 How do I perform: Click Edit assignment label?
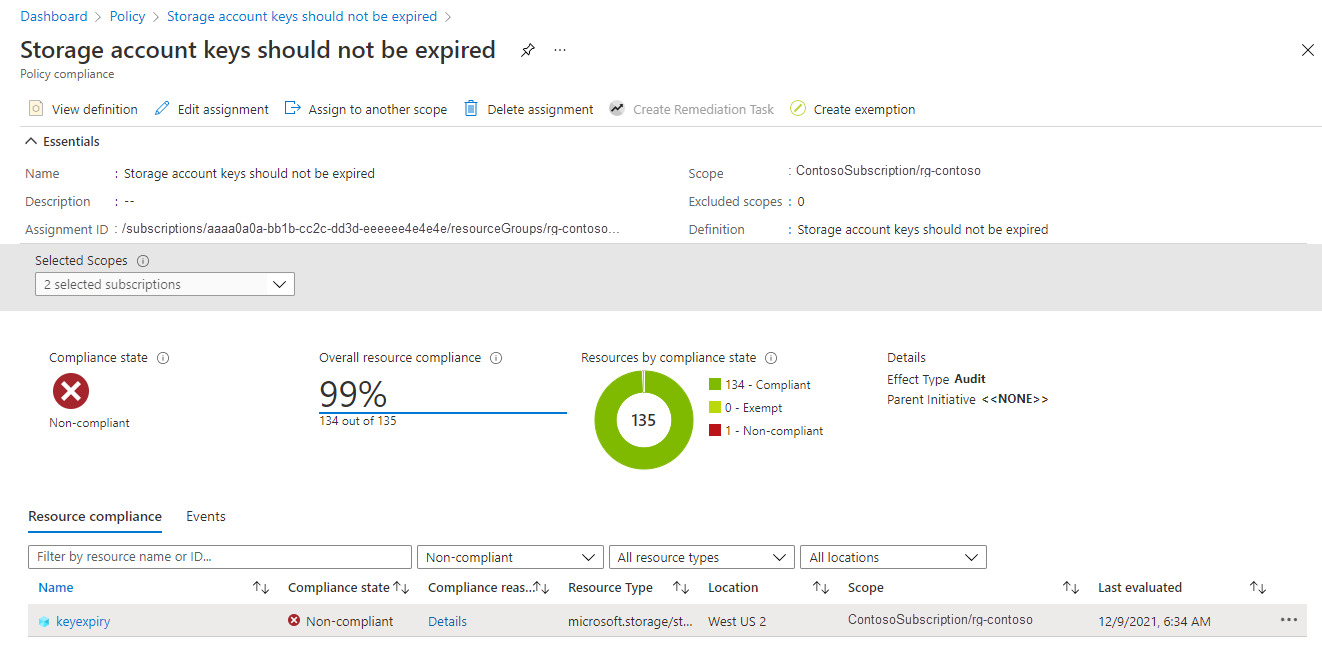[x=223, y=110]
